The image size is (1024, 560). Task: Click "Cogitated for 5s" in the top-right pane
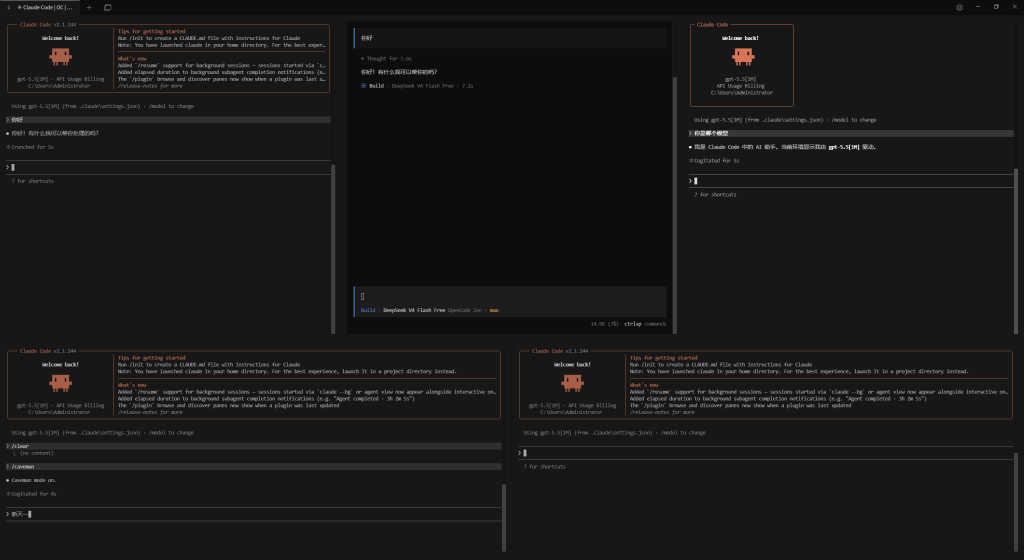pos(716,161)
